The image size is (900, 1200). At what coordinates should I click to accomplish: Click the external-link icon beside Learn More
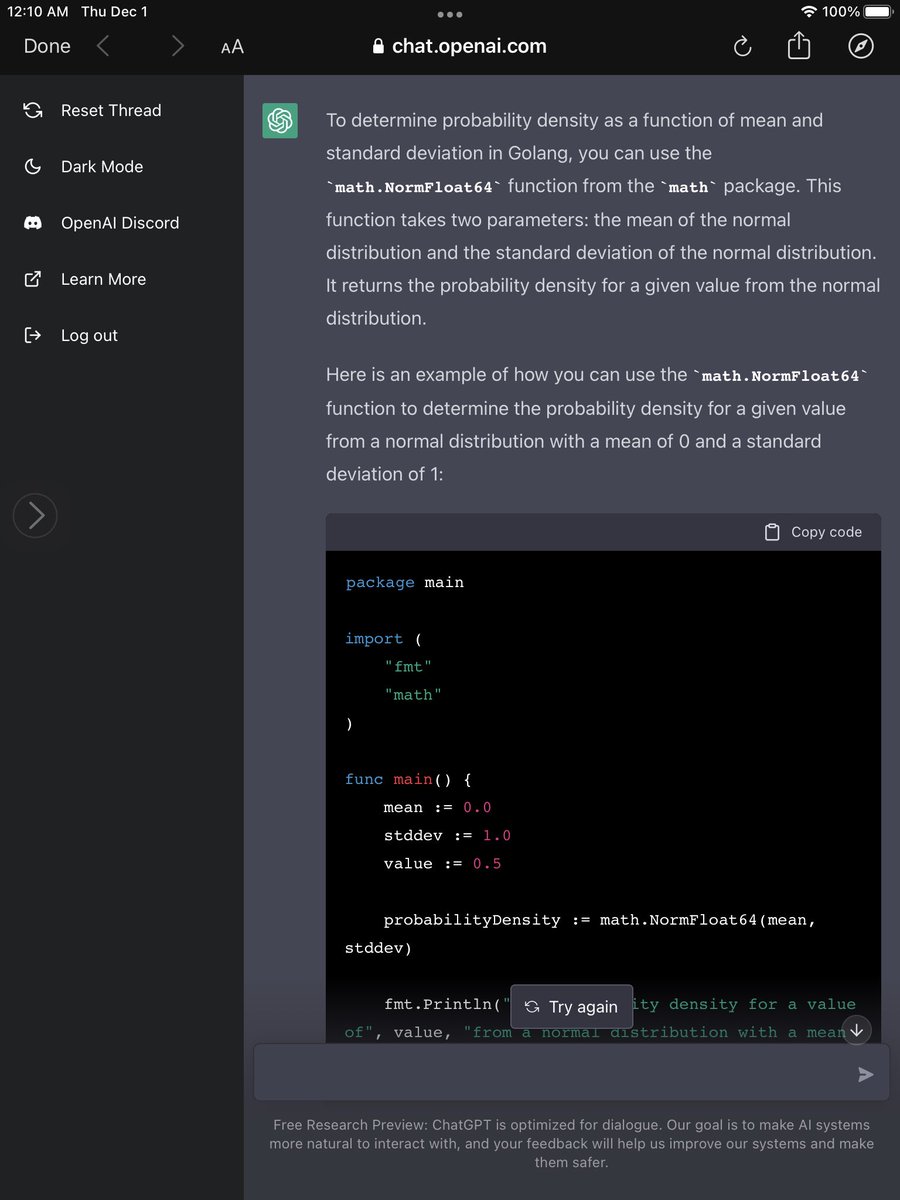click(x=32, y=279)
